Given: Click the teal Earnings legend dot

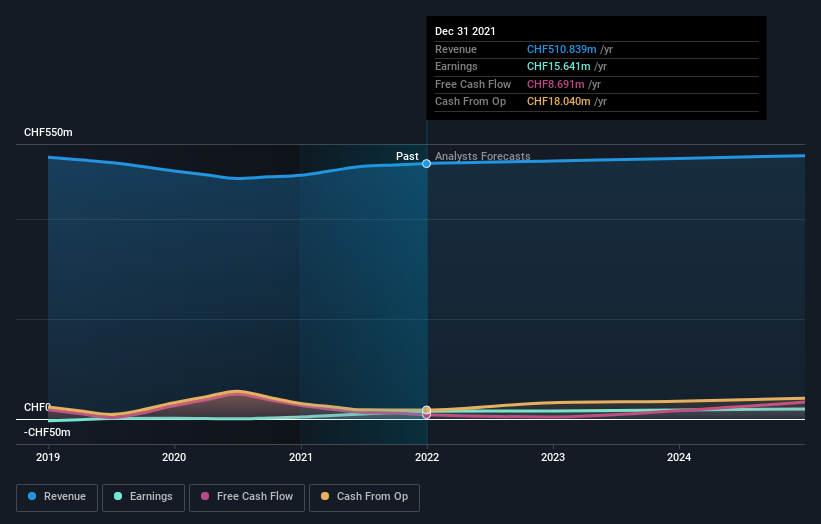Looking at the screenshot, I should [x=118, y=496].
